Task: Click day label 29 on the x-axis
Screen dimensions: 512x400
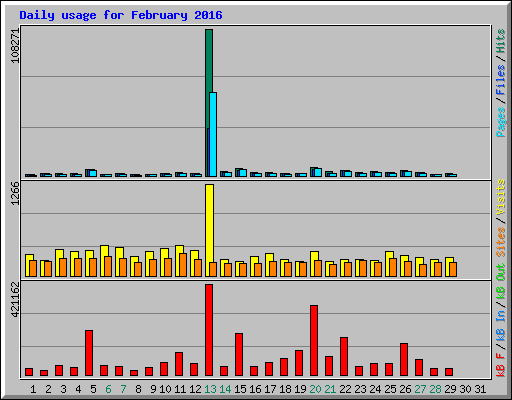Action: (x=450, y=389)
